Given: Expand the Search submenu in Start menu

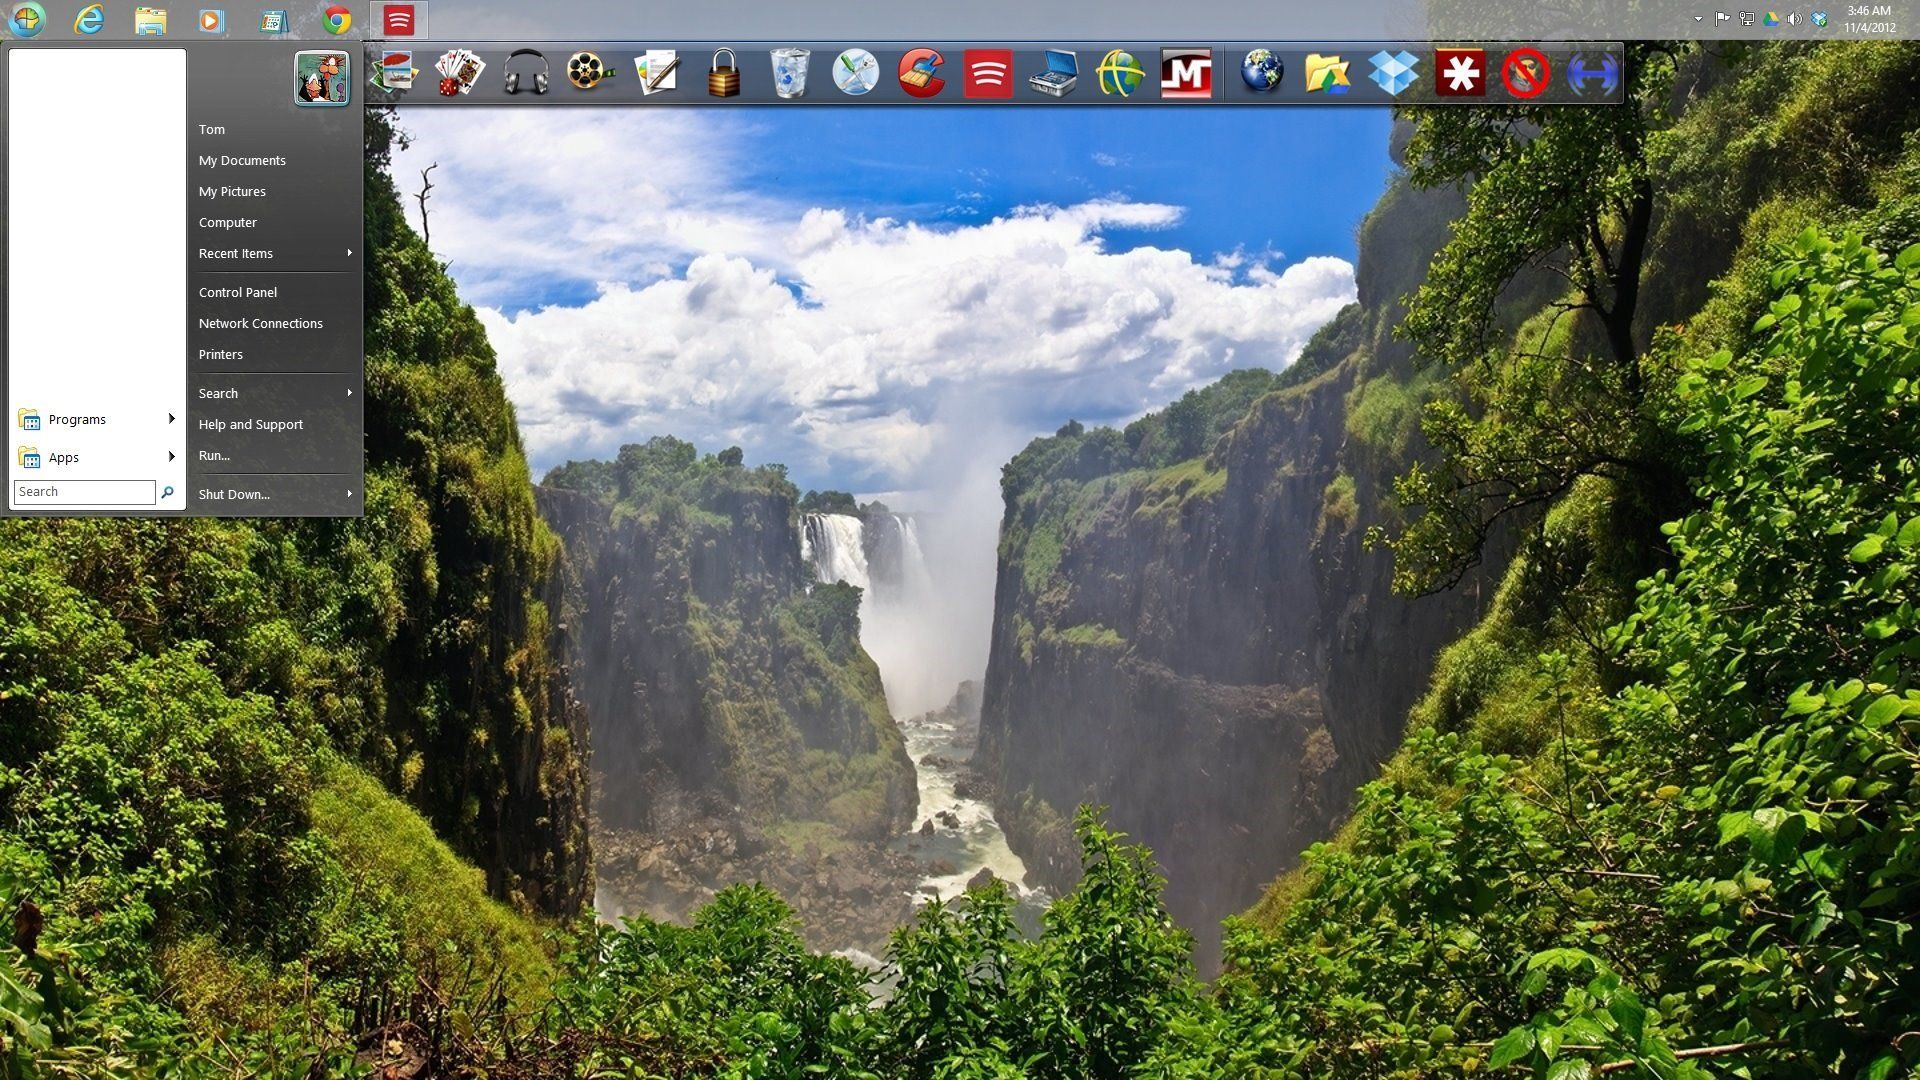Looking at the screenshot, I should click(276, 393).
